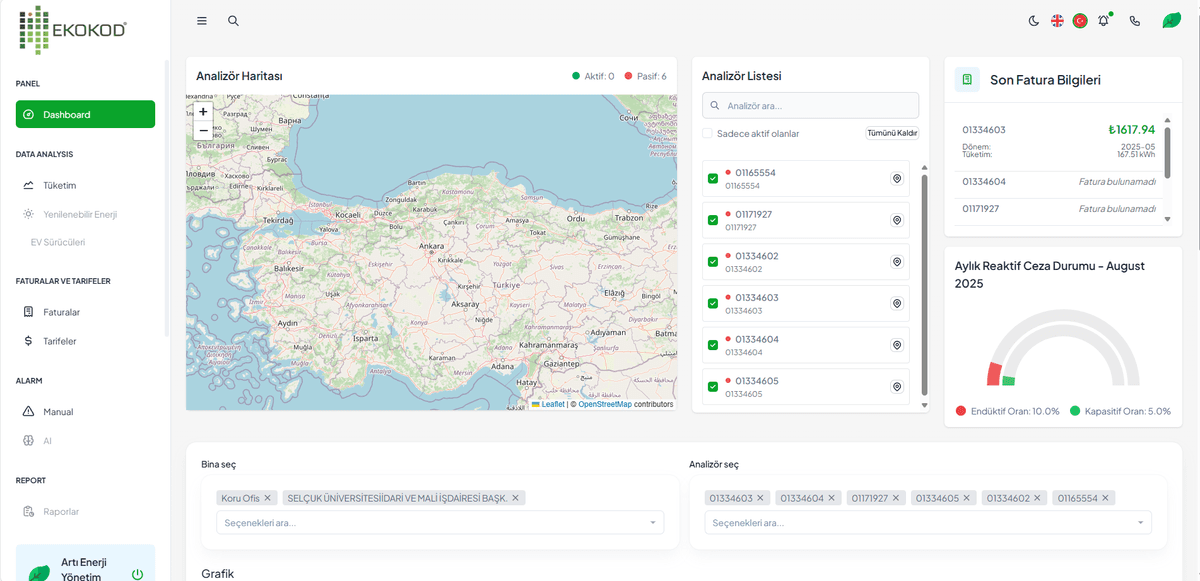This screenshot has width=1200, height=581.
Task: Click the red Endüktif segment on the gauge
Action: coord(993,374)
